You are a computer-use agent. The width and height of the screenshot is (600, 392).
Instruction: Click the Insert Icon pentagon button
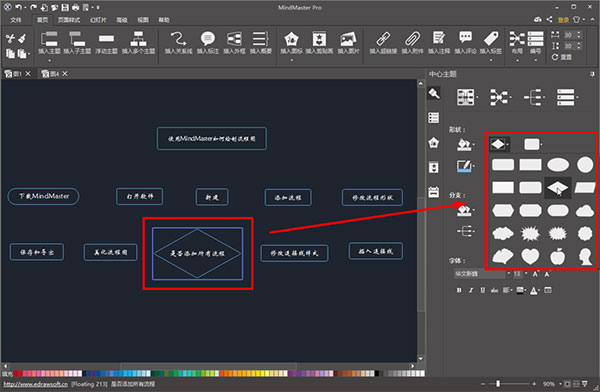(x=291, y=39)
